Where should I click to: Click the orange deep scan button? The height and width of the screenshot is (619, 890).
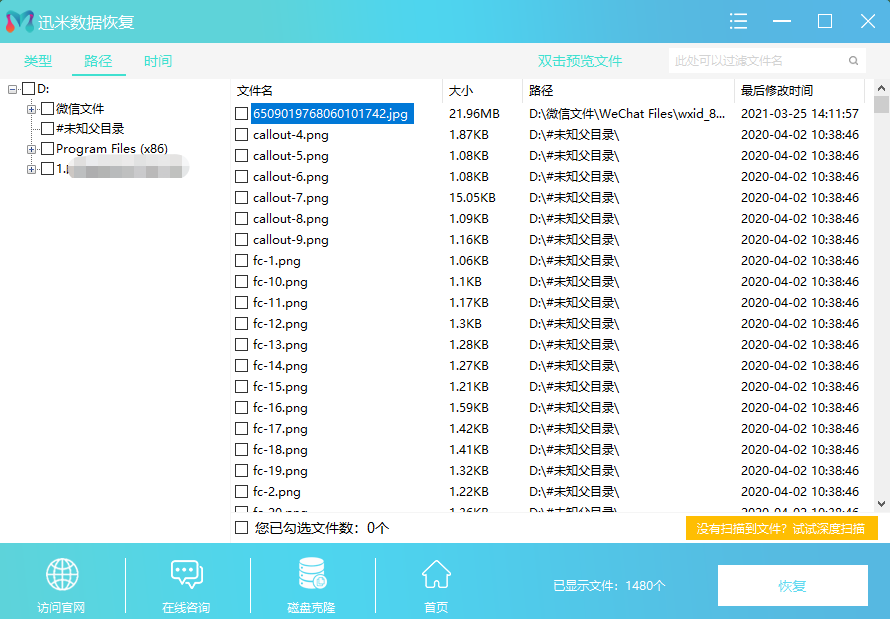[781, 528]
